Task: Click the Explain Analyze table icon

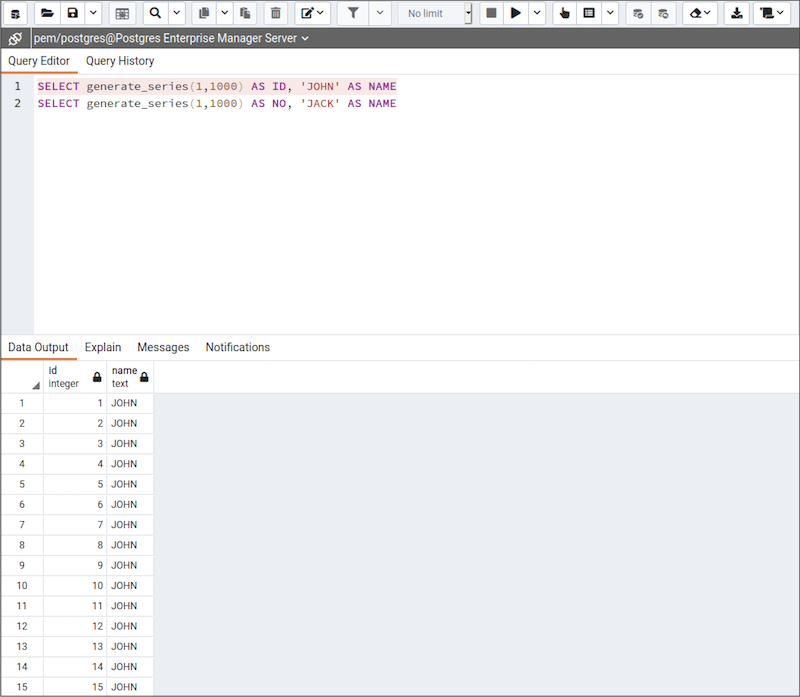Action: (589, 13)
